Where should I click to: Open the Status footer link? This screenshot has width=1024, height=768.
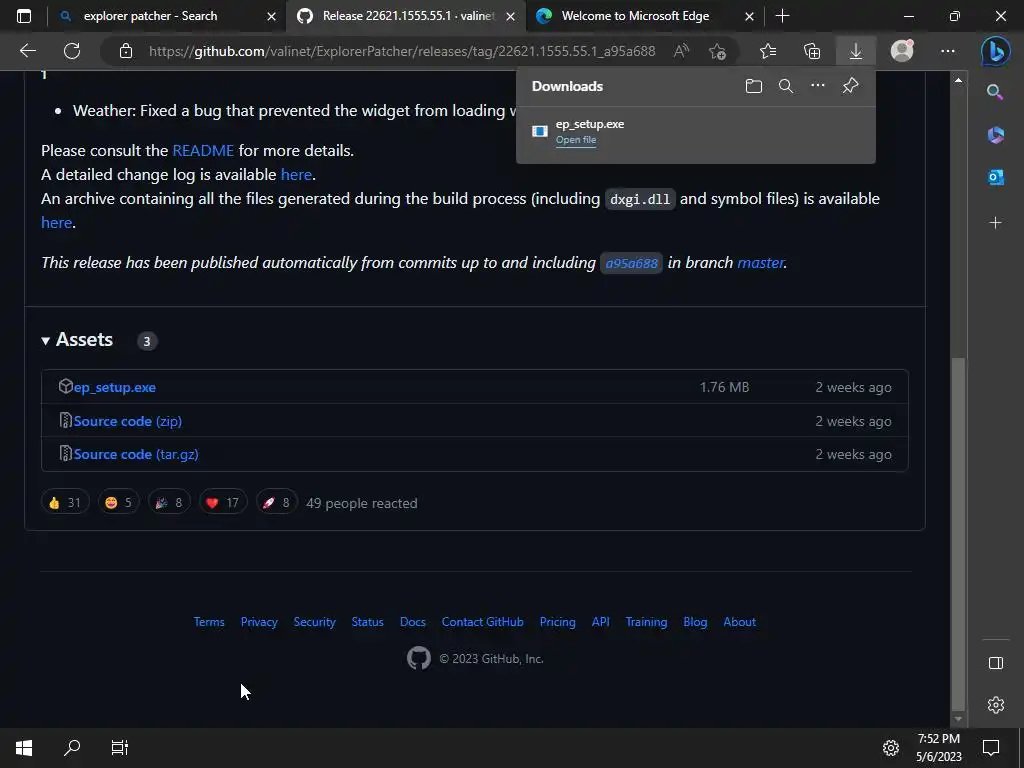367,622
